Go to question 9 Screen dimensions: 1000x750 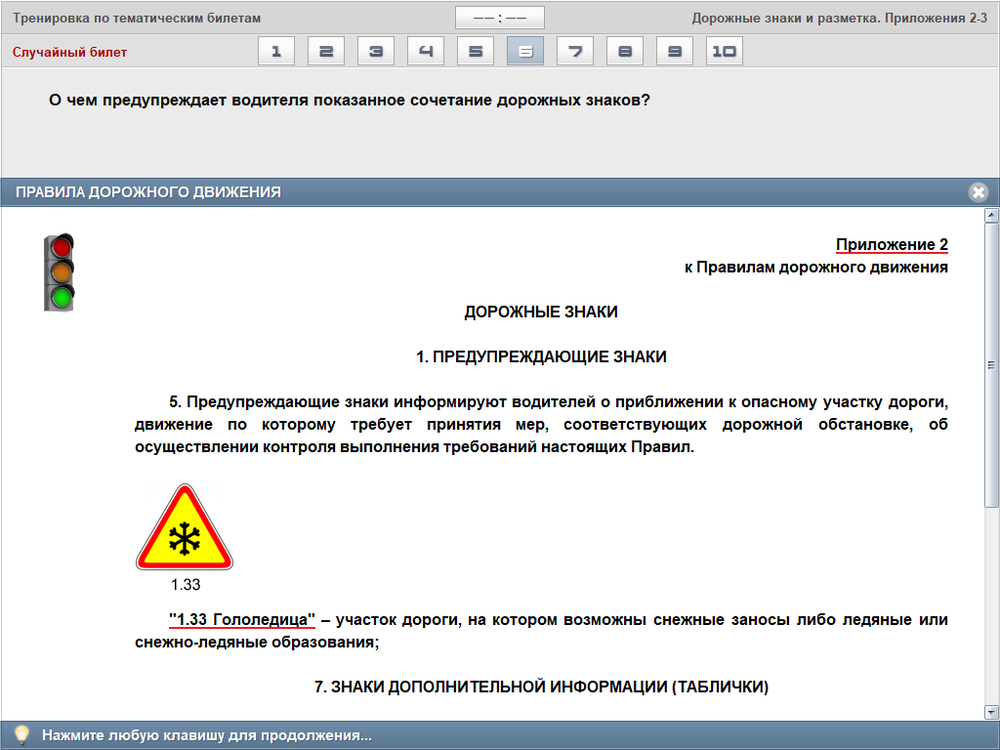[675, 51]
